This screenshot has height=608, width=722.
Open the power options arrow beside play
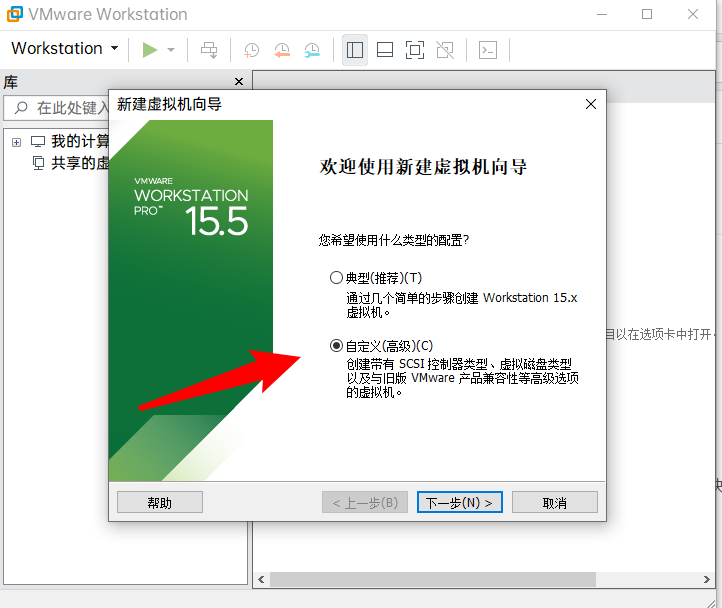[x=171, y=50]
